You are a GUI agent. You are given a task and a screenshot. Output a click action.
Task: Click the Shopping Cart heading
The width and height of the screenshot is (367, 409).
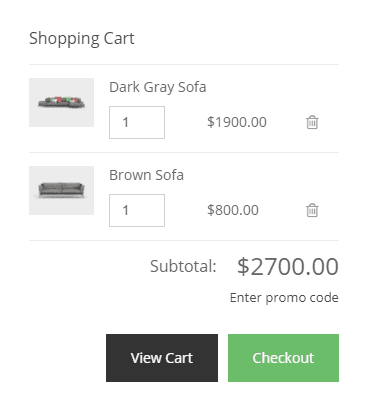coord(82,39)
